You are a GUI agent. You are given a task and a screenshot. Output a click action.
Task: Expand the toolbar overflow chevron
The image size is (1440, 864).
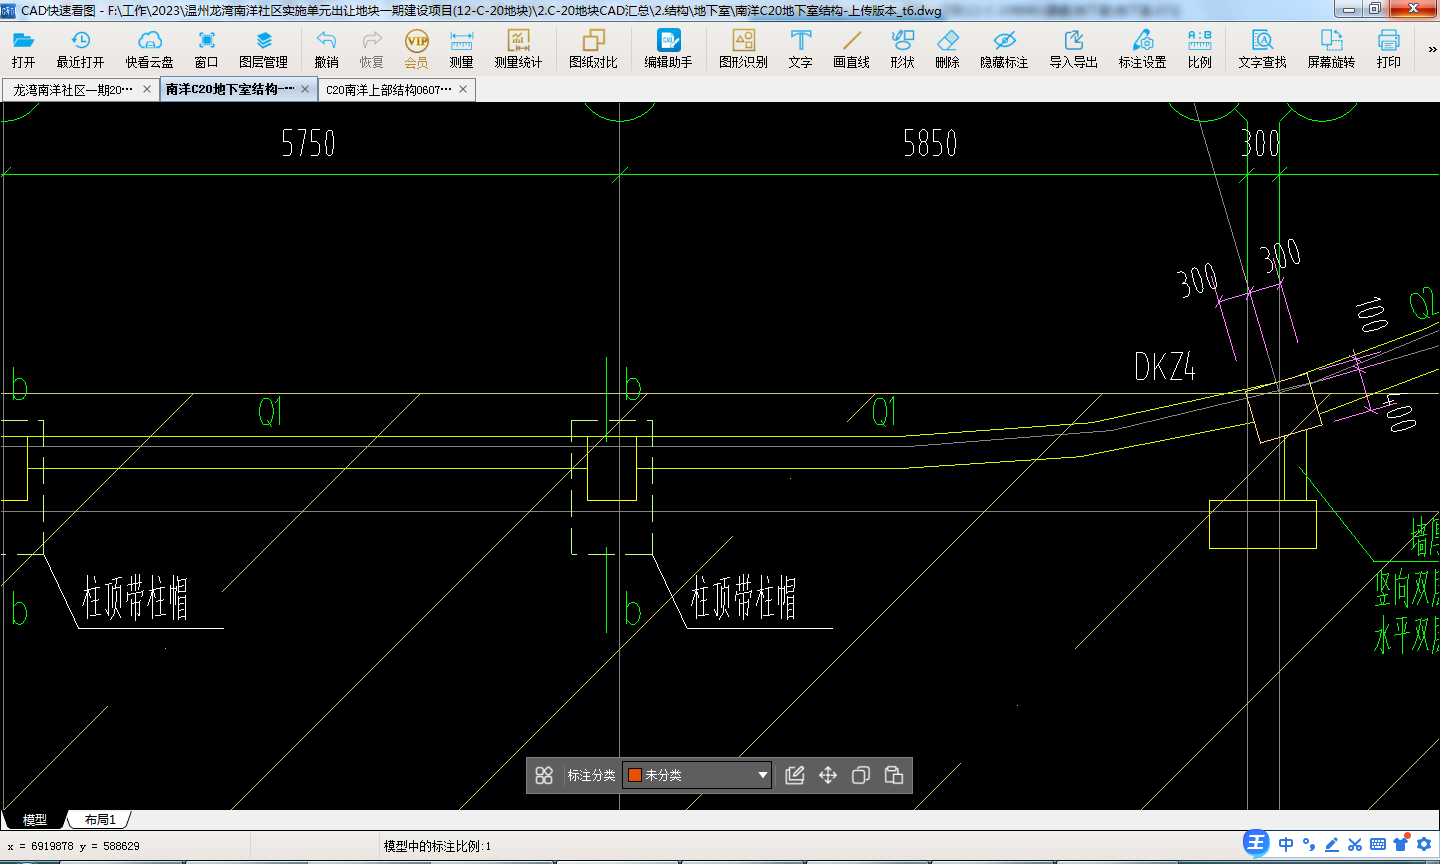(1431, 49)
